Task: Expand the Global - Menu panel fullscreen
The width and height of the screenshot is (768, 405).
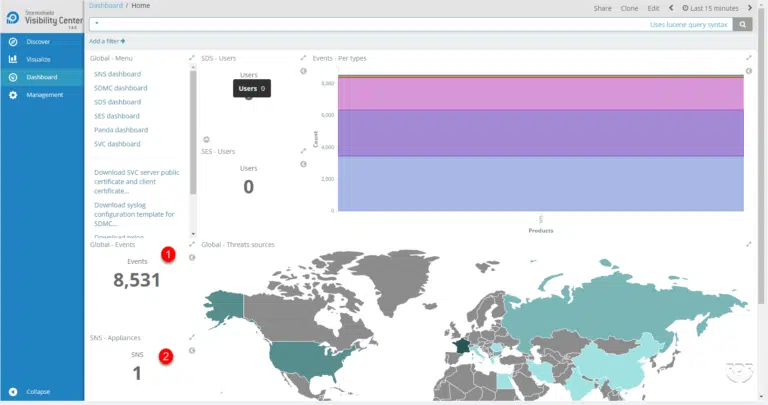Action: tap(192, 58)
